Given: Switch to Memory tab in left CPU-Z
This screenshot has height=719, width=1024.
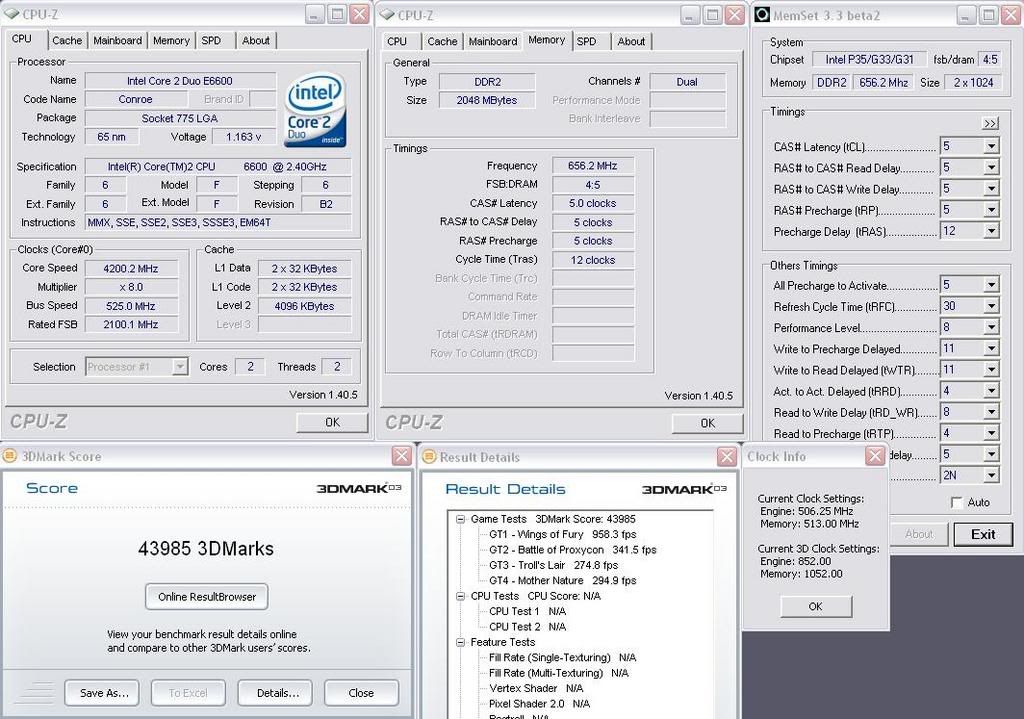Looking at the screenshot, I should tap(171, 40).
